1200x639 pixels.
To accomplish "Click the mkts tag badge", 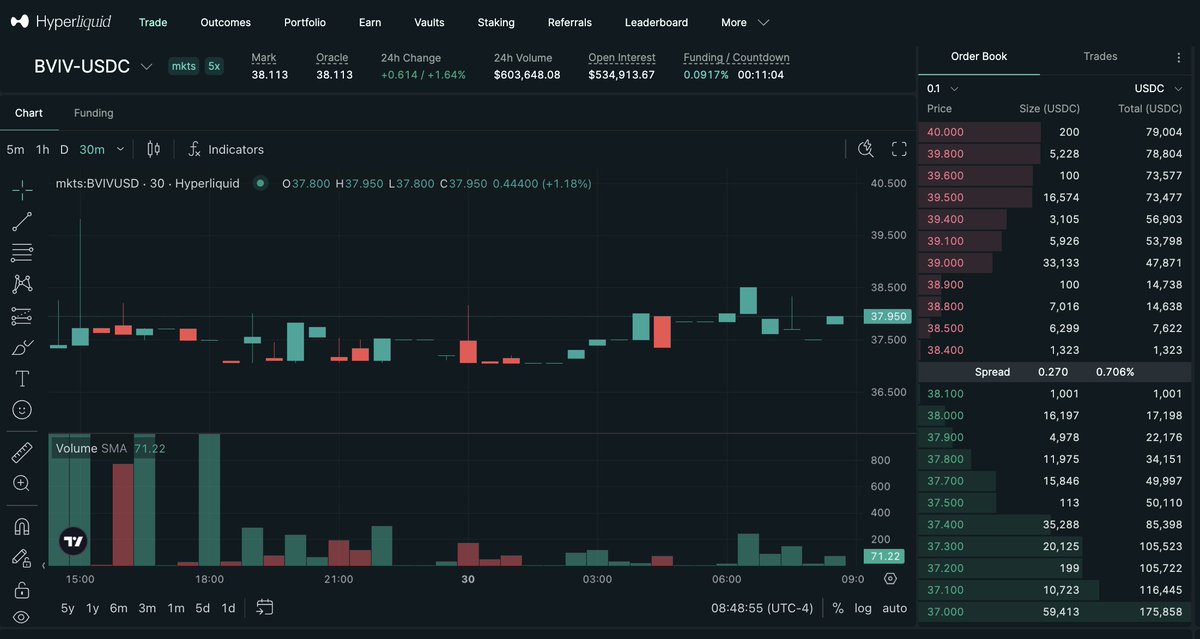I will [184, 66].
